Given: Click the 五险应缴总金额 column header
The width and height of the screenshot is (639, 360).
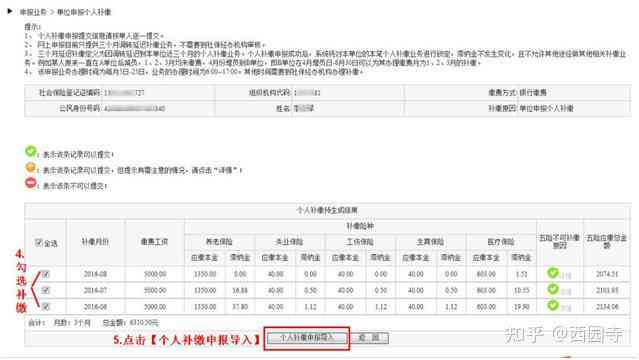Looking at the screenshot, I should [606, 241].
